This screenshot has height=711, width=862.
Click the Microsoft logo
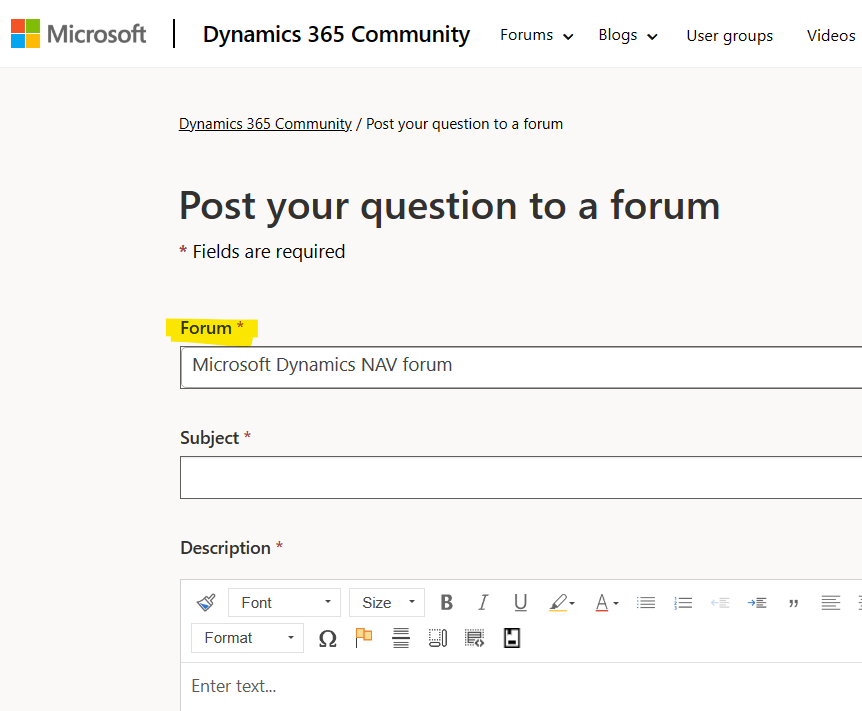[79, 34]
